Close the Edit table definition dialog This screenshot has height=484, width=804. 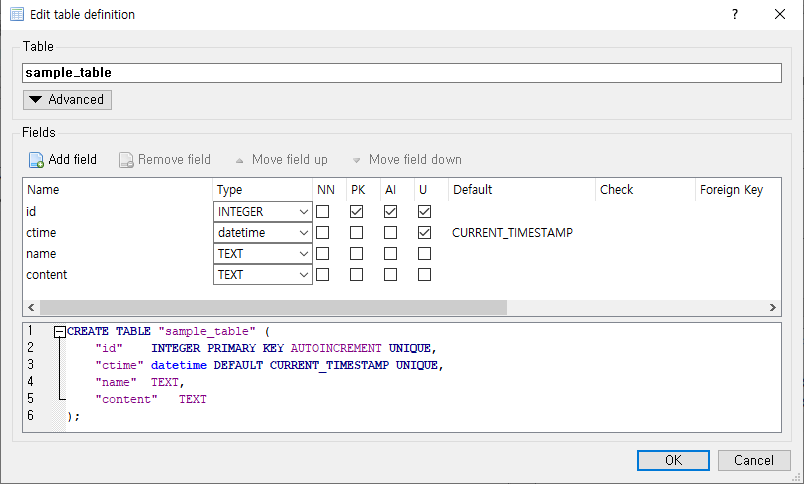click(780, 14)
